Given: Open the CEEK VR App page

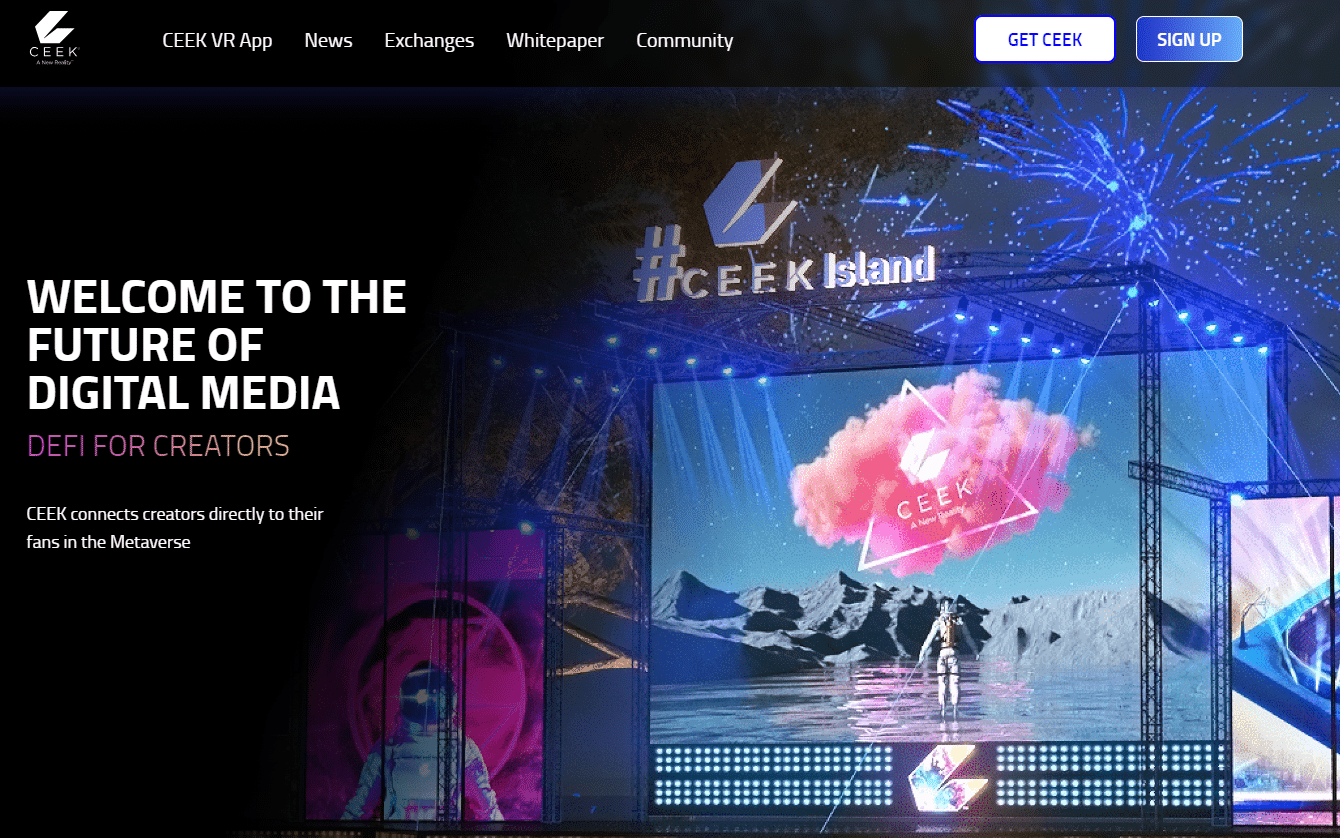Looking at the screenshot, I should pyautogui.click(x=217, y=41).
